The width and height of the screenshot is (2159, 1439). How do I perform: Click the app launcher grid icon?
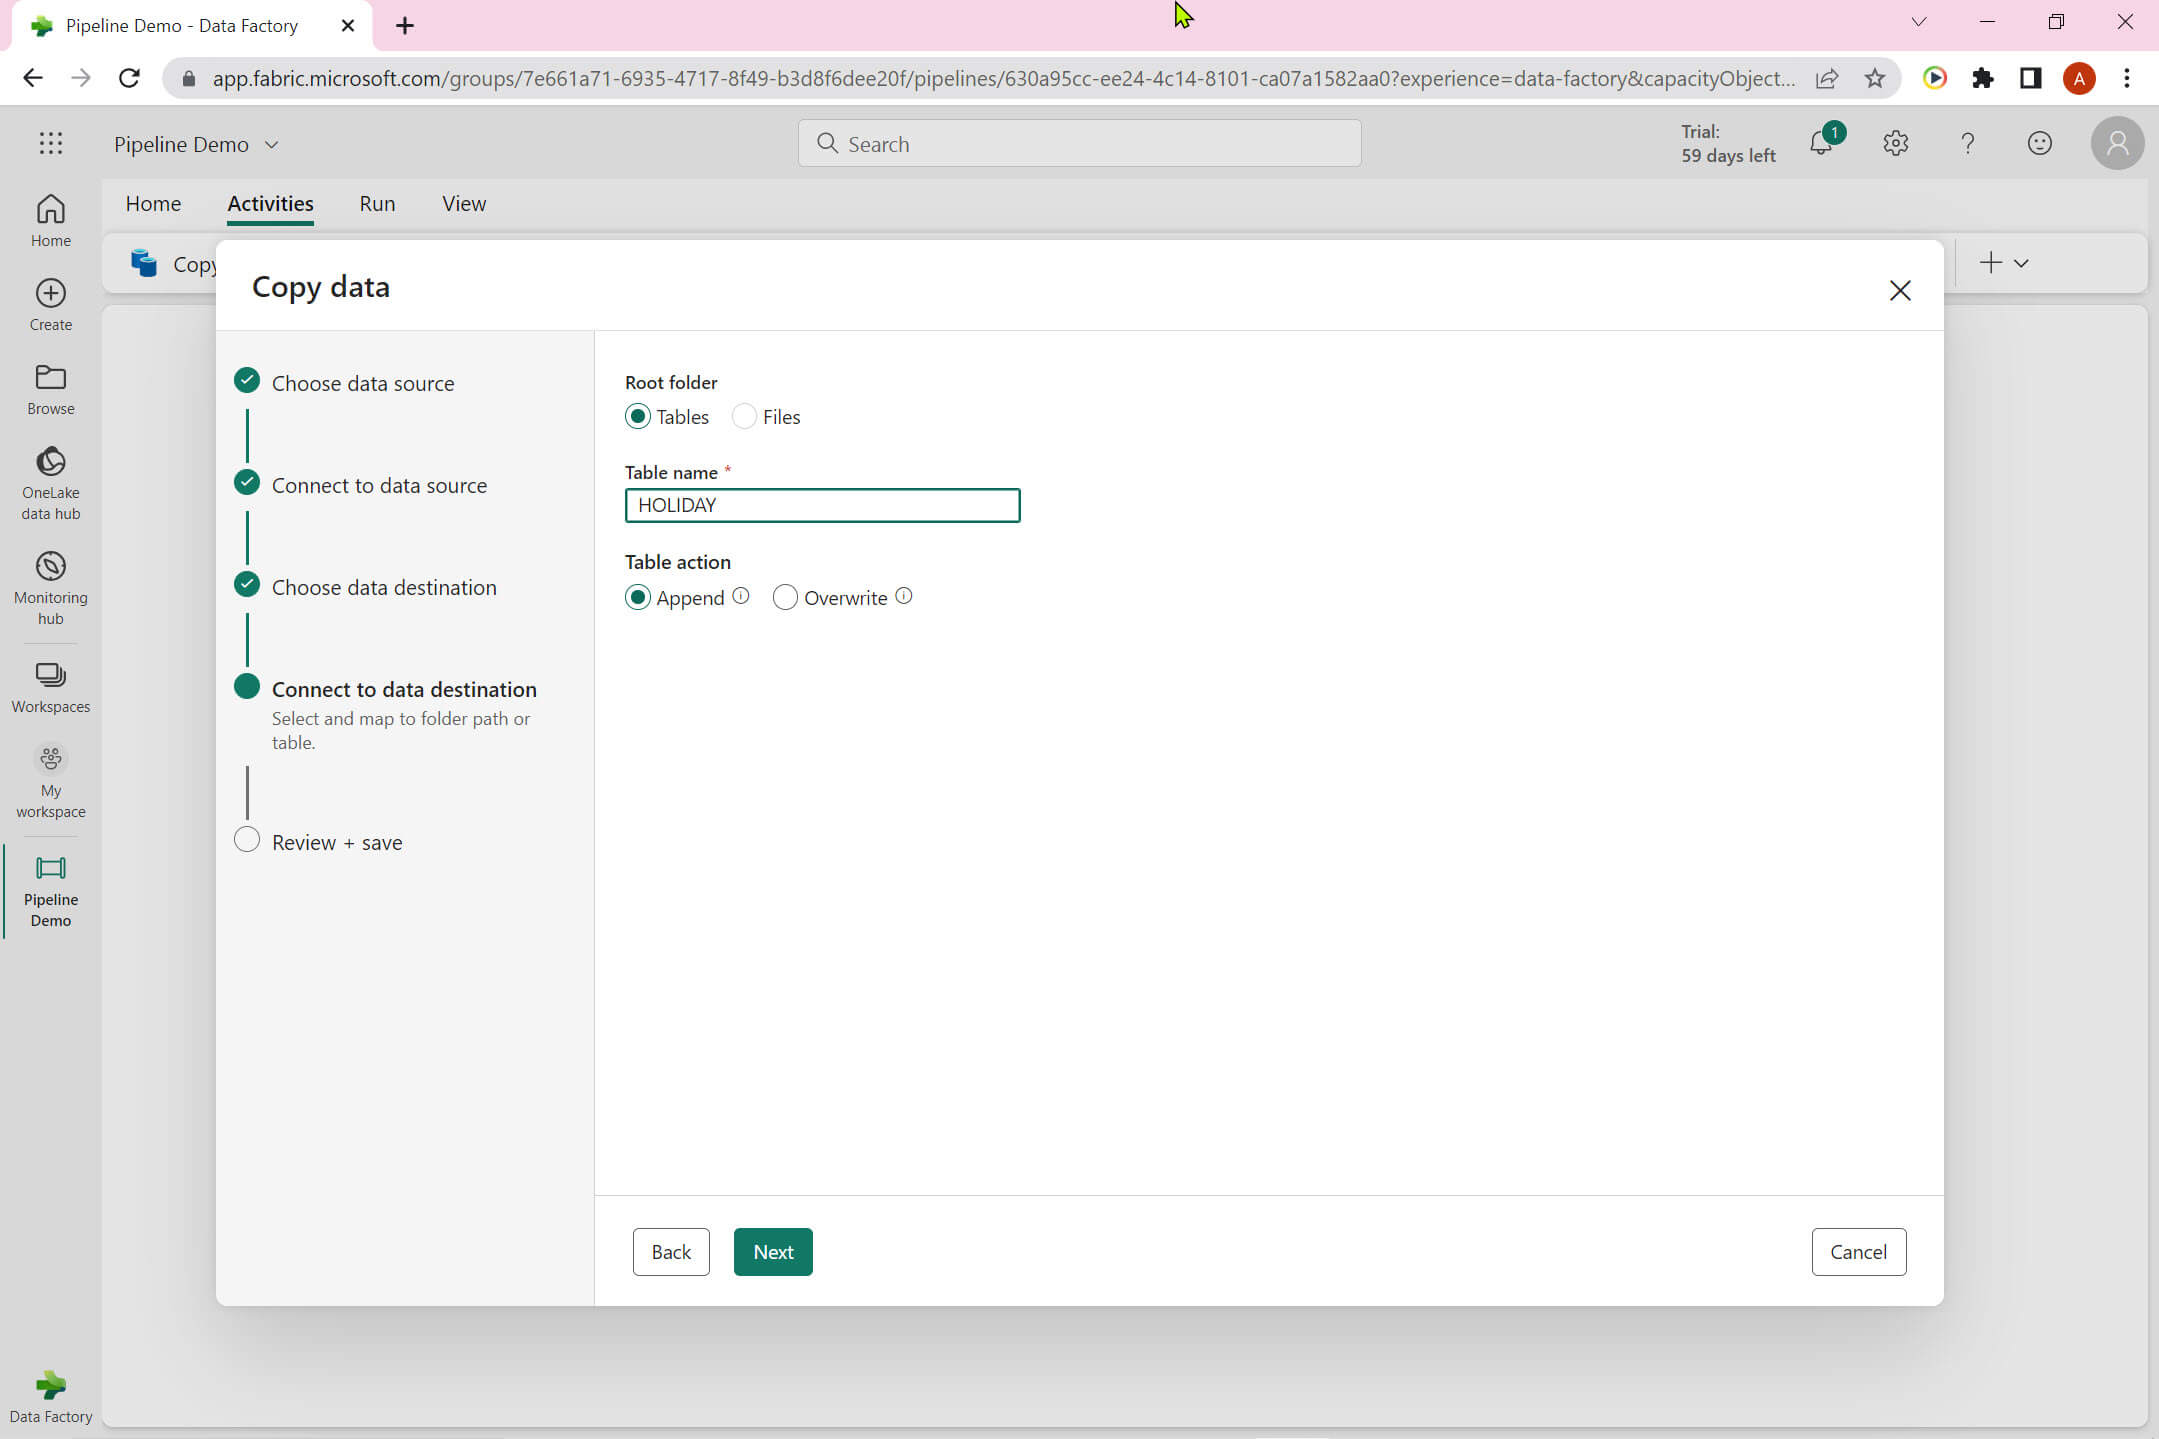tap(51, 144)
